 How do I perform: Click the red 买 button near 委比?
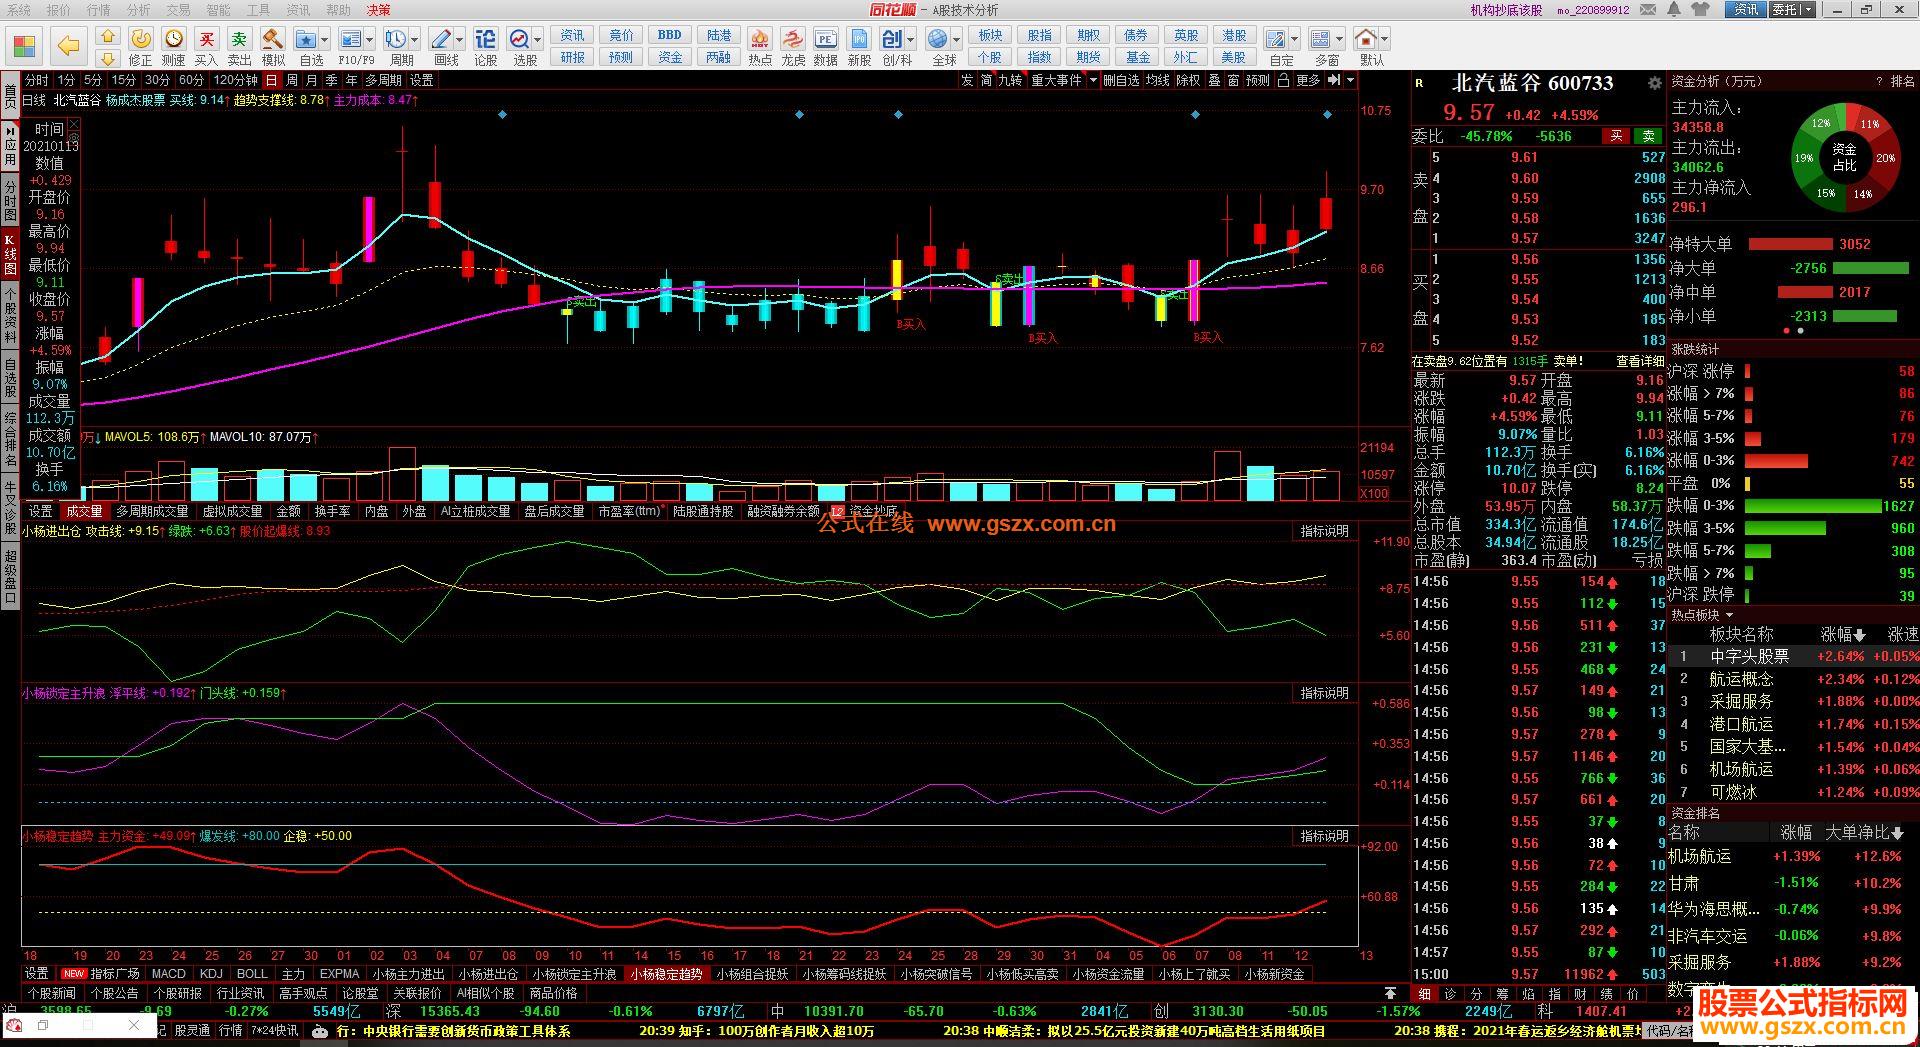[1616, 136]
